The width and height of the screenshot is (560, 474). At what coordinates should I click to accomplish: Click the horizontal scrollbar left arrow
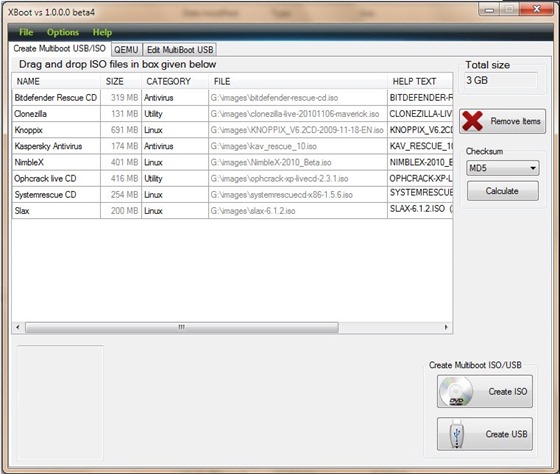point(18,327)
